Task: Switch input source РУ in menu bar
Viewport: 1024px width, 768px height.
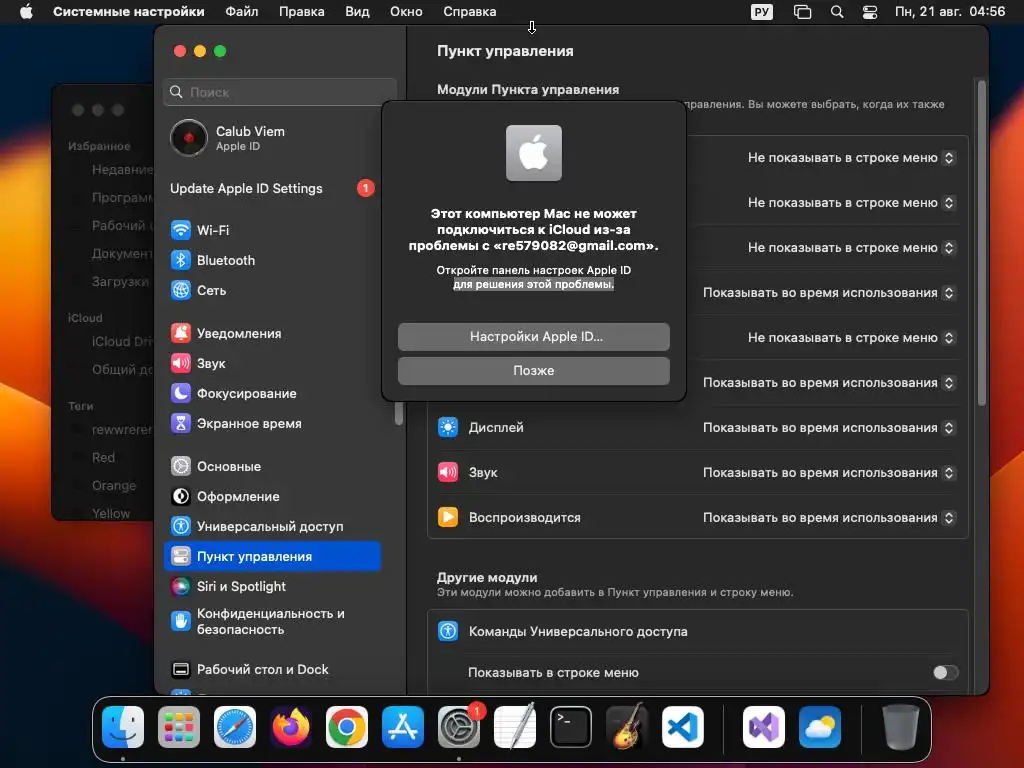Action: (x=761, y=12)
